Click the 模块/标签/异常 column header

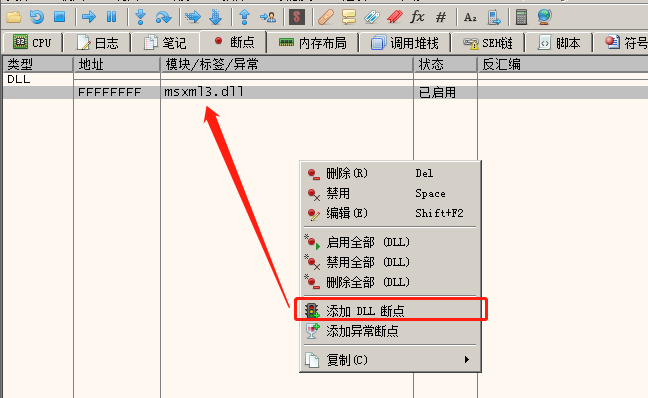[287, 64]
